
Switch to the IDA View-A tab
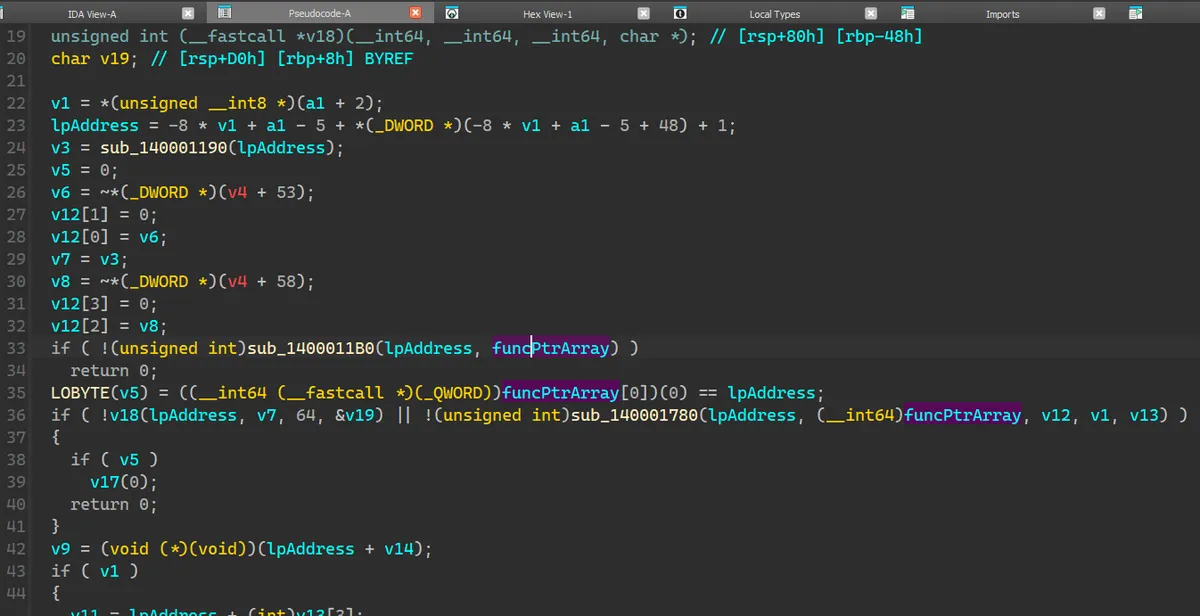click(x=91, y=14)
